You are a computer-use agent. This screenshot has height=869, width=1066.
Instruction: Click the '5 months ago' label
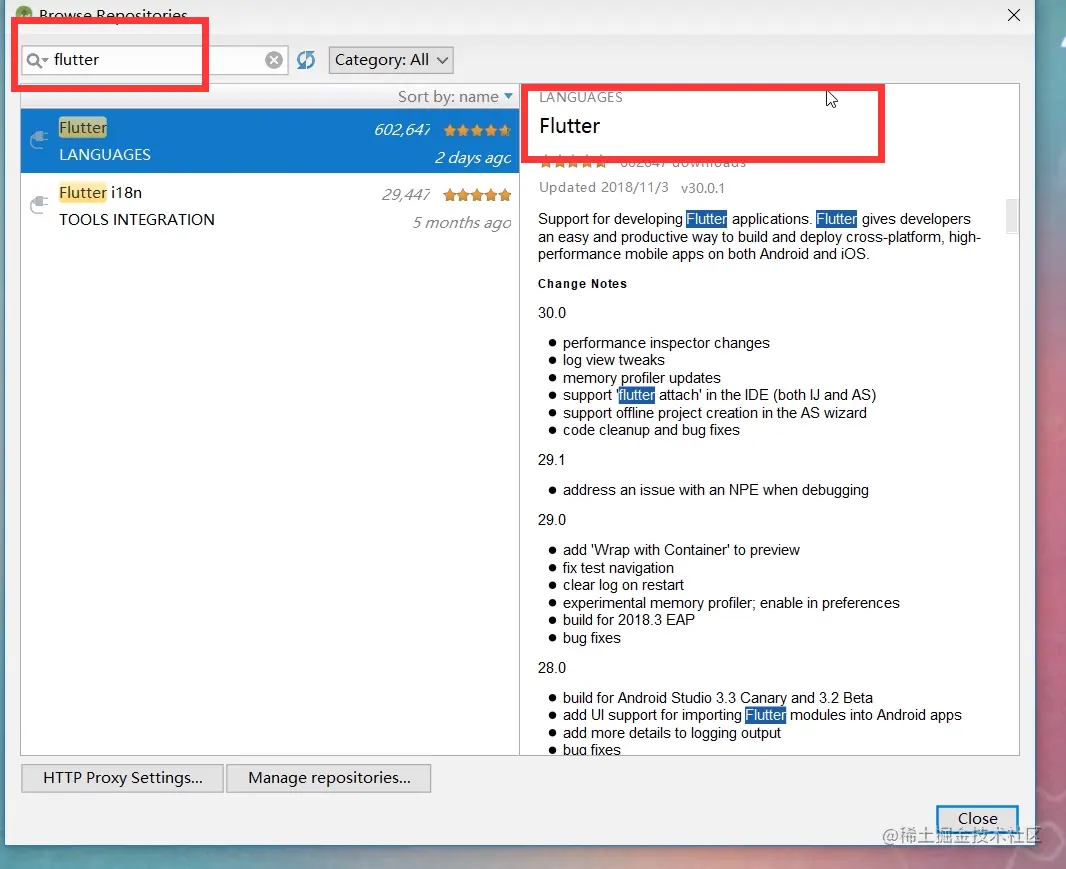point(462,223)
